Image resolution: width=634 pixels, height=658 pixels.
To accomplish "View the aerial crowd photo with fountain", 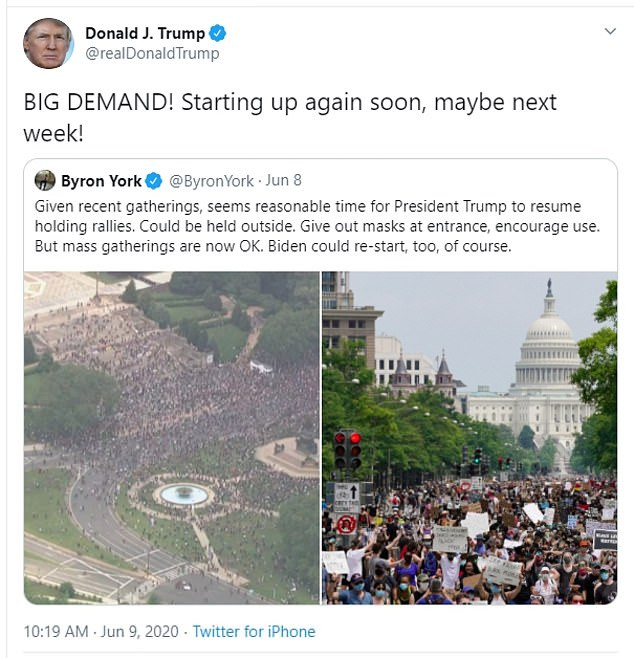I will (x=172, y=438).
